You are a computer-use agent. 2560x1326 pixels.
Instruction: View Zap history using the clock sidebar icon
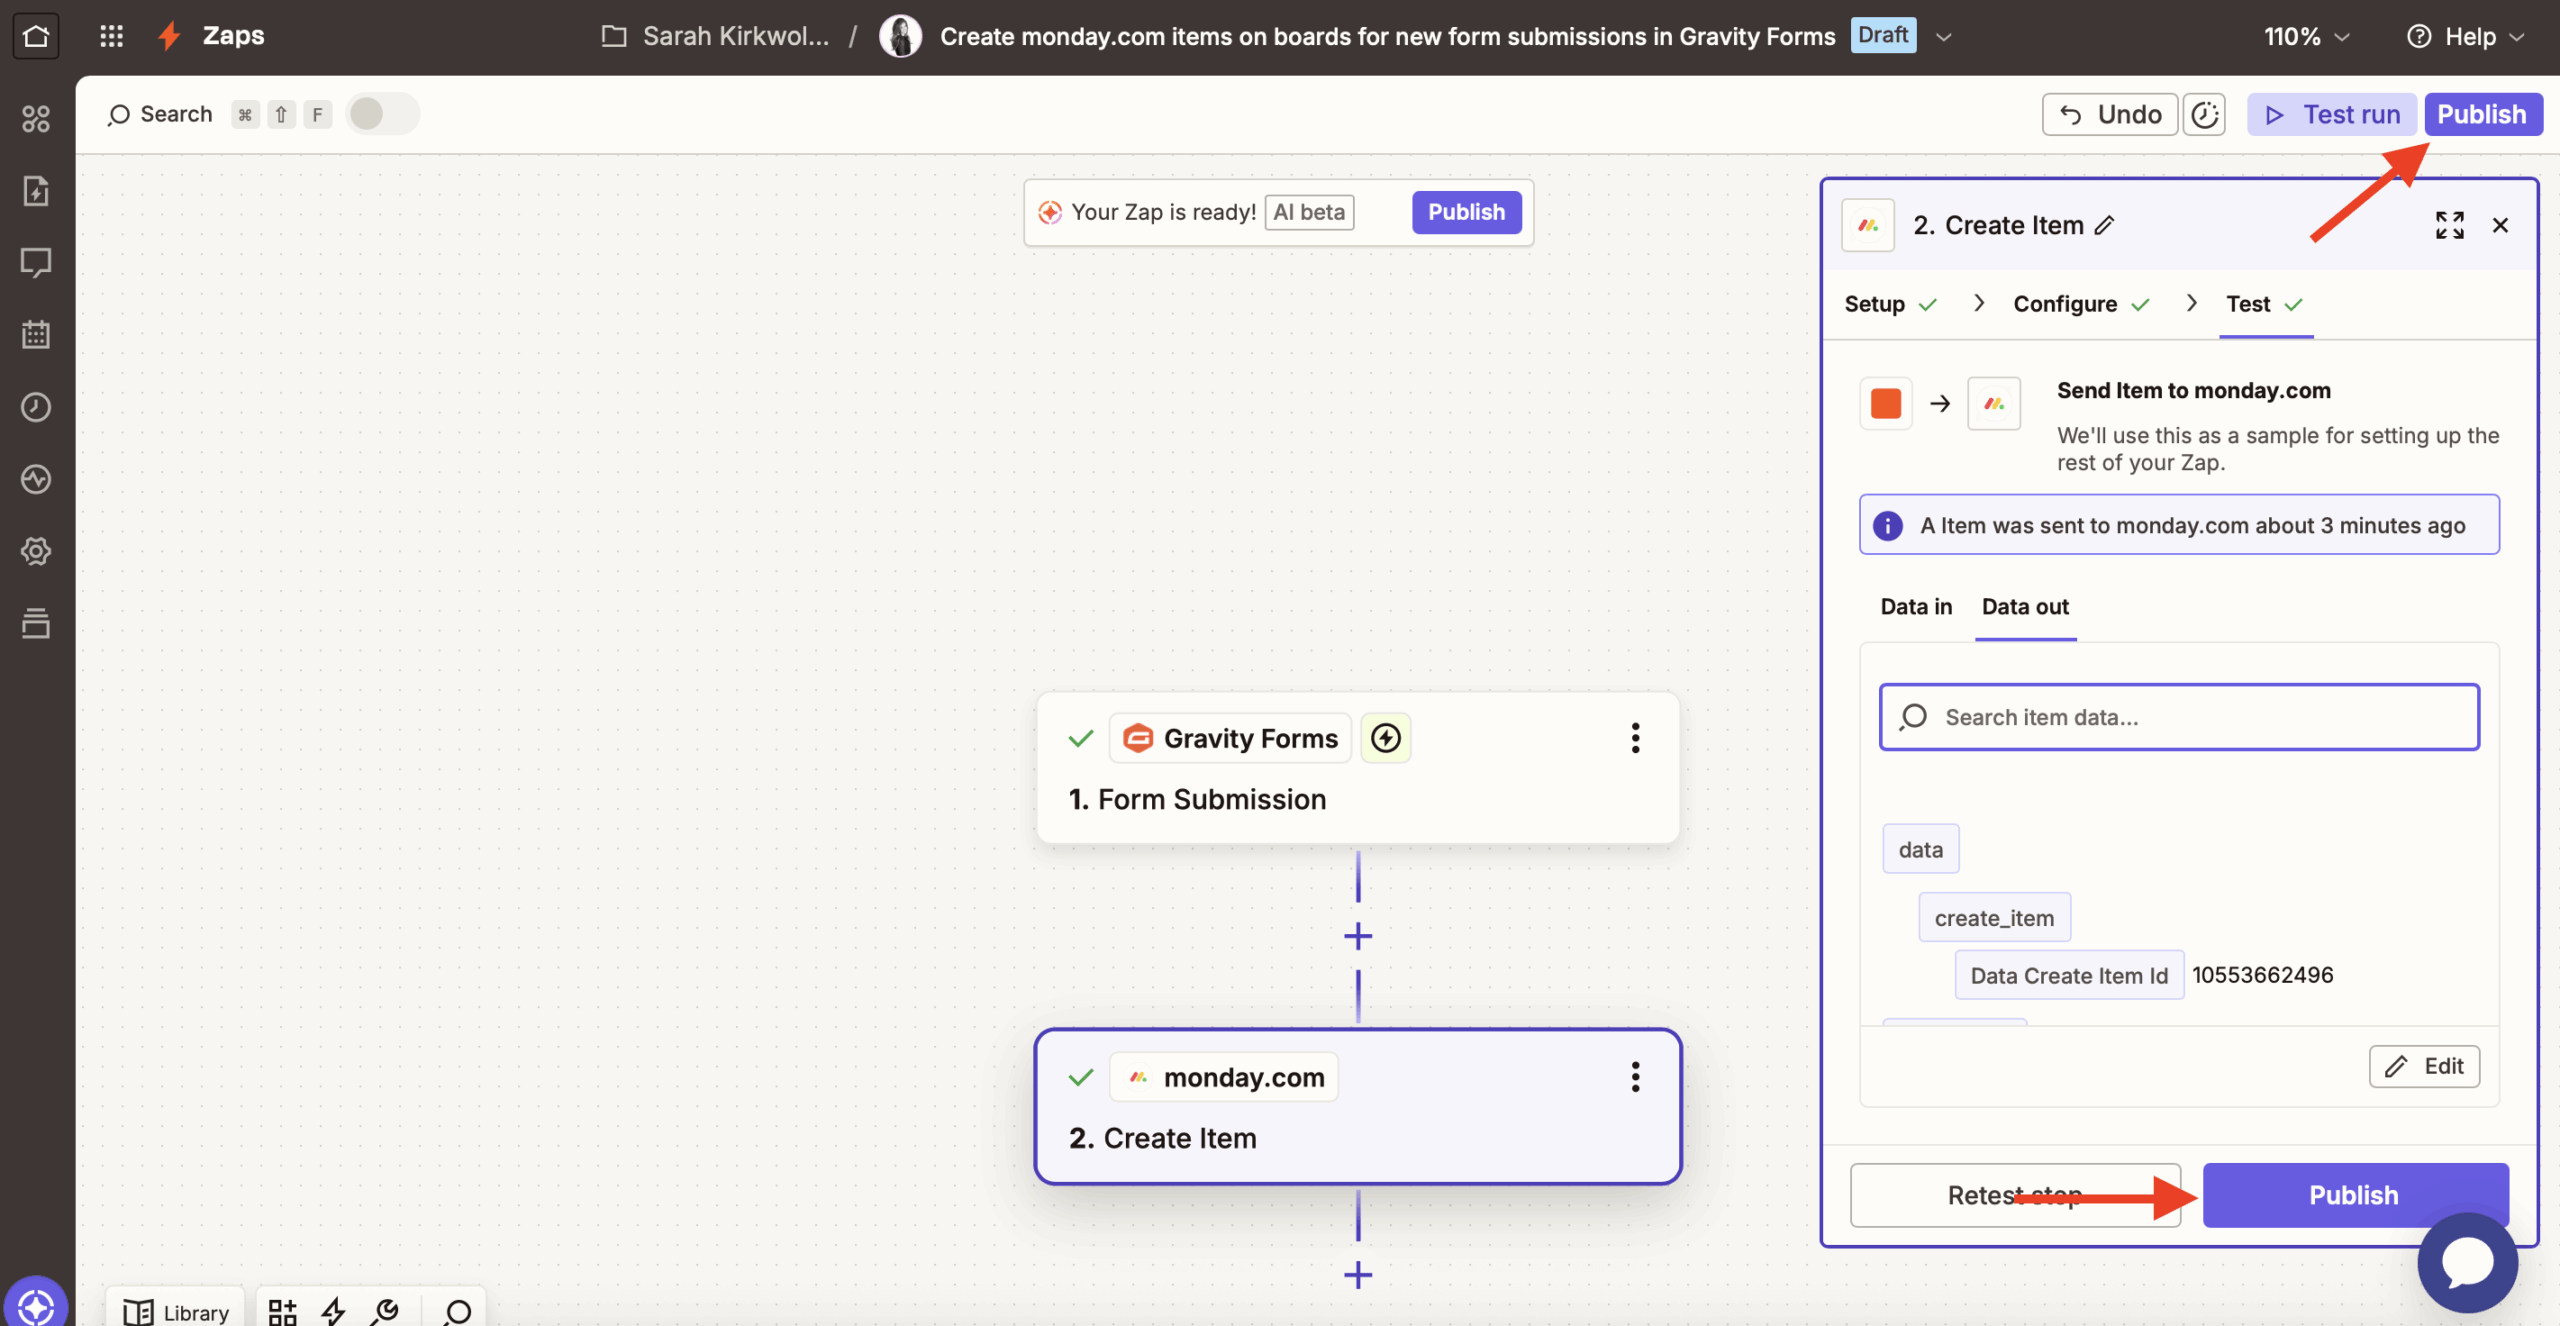(36, 407)
